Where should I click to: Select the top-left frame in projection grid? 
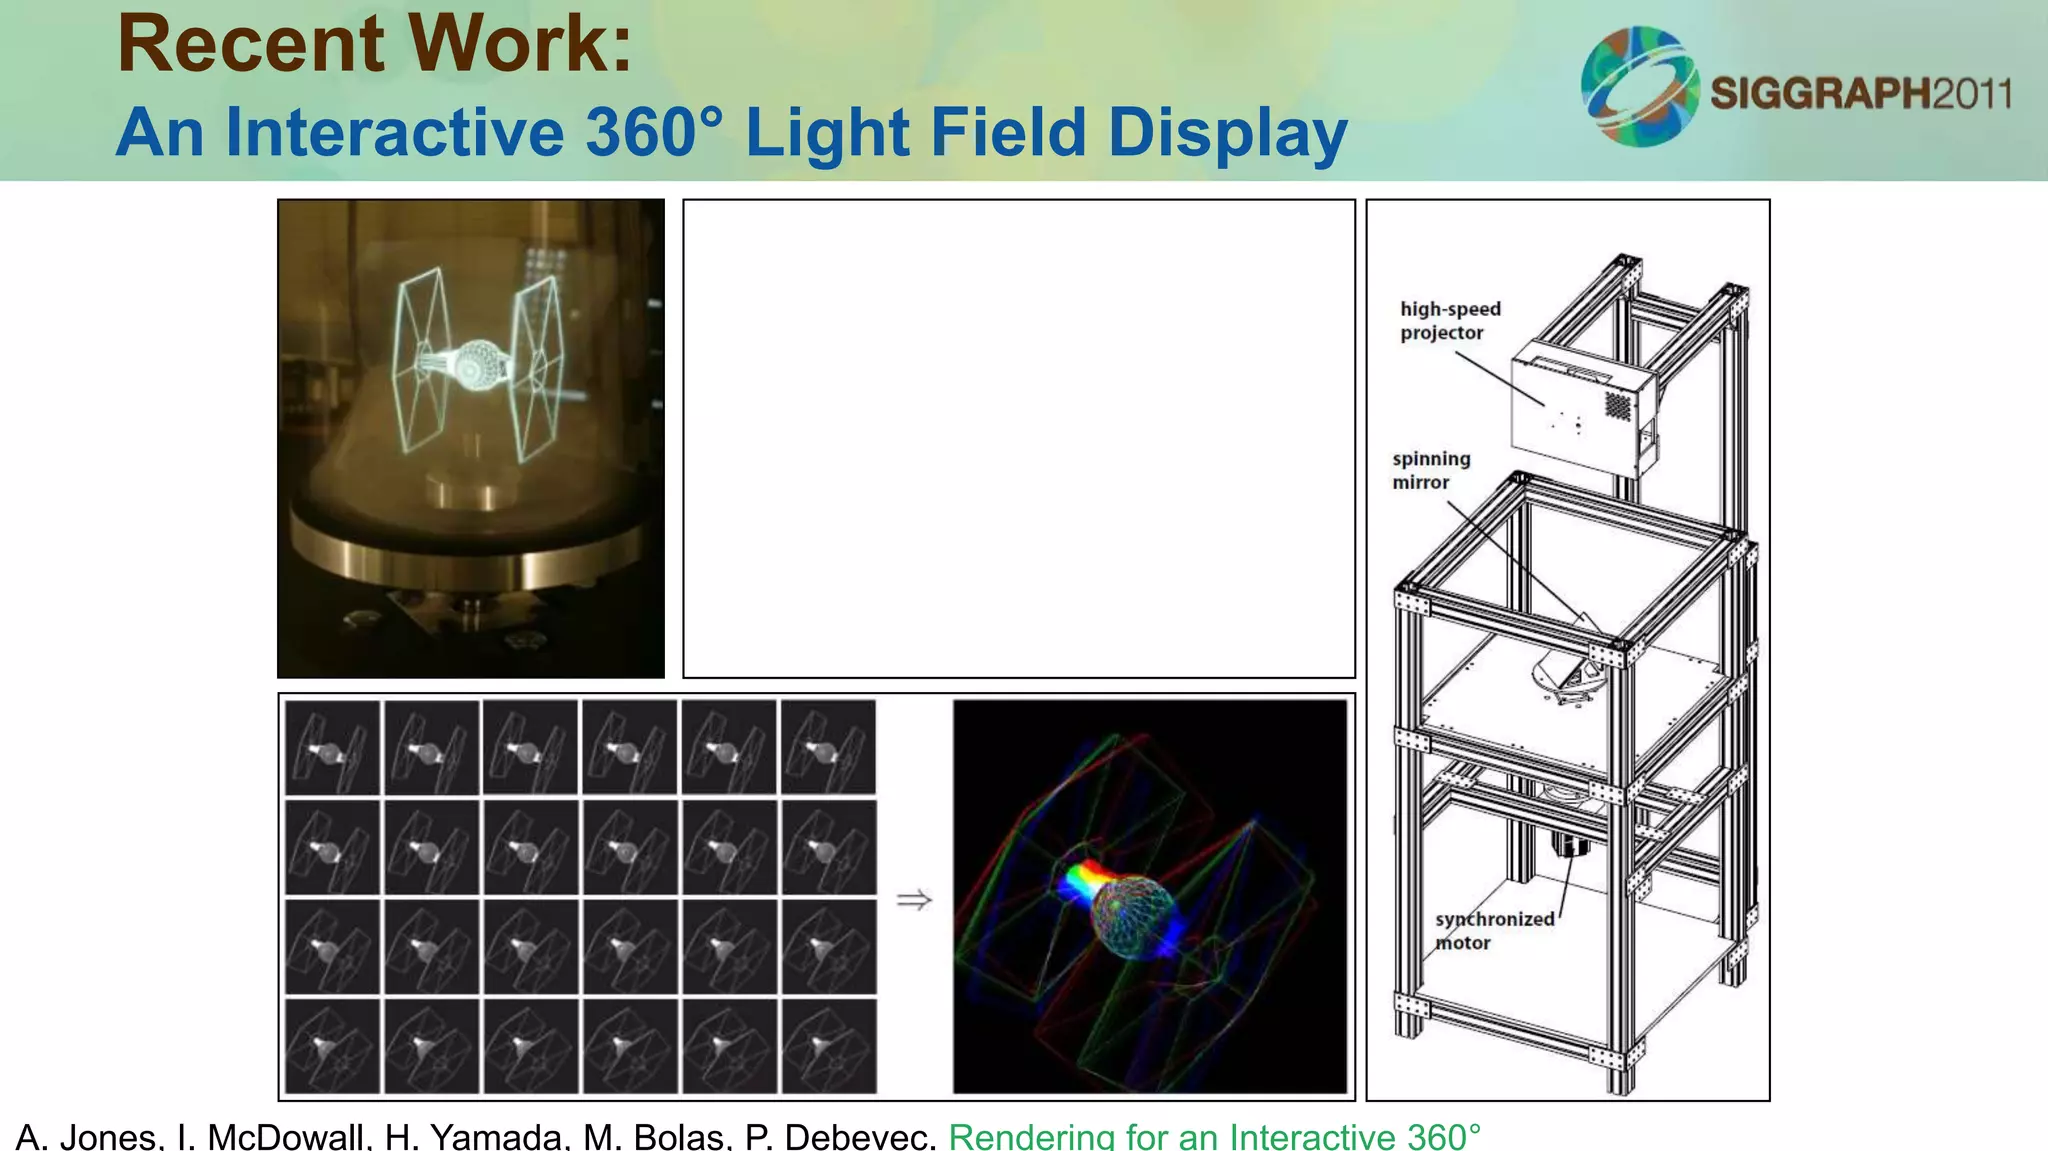point(332,747)
